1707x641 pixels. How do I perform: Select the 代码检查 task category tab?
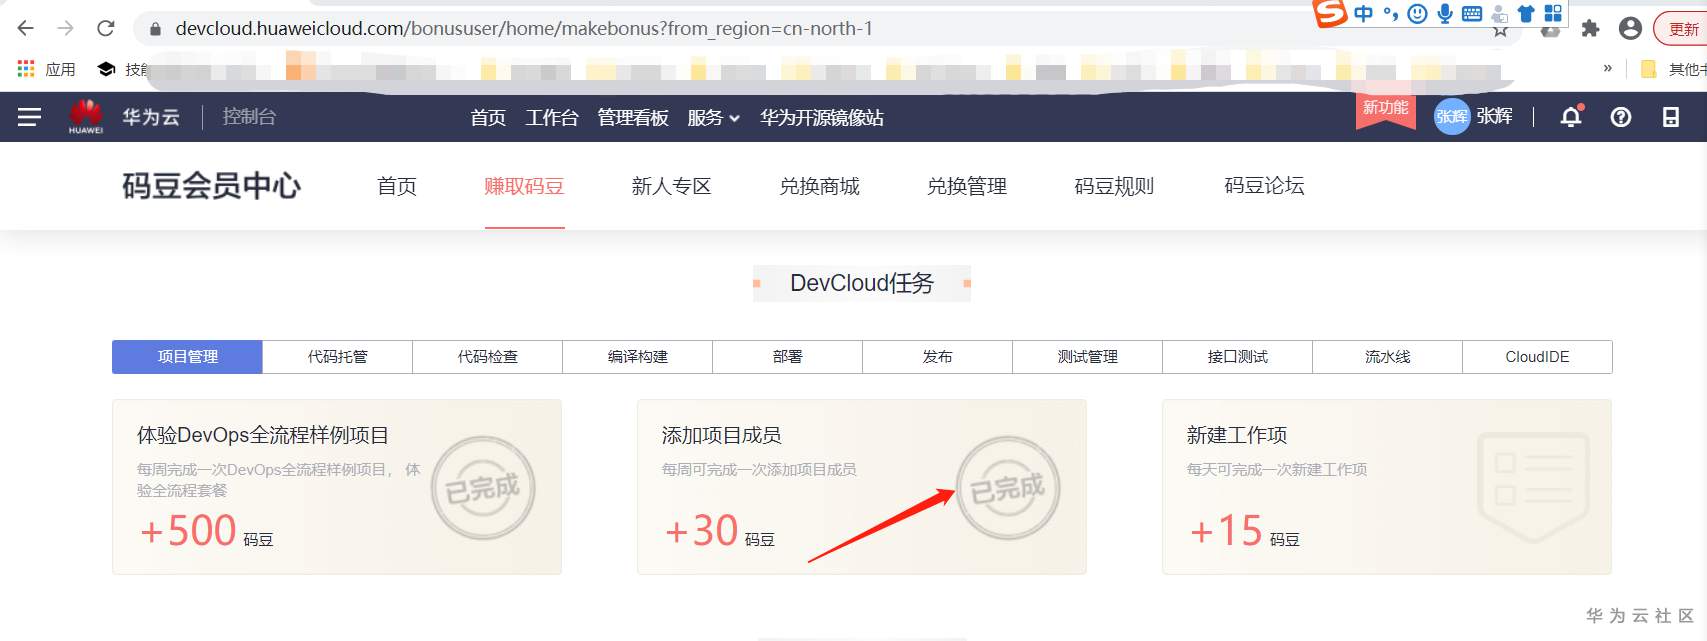pos(488,357)
